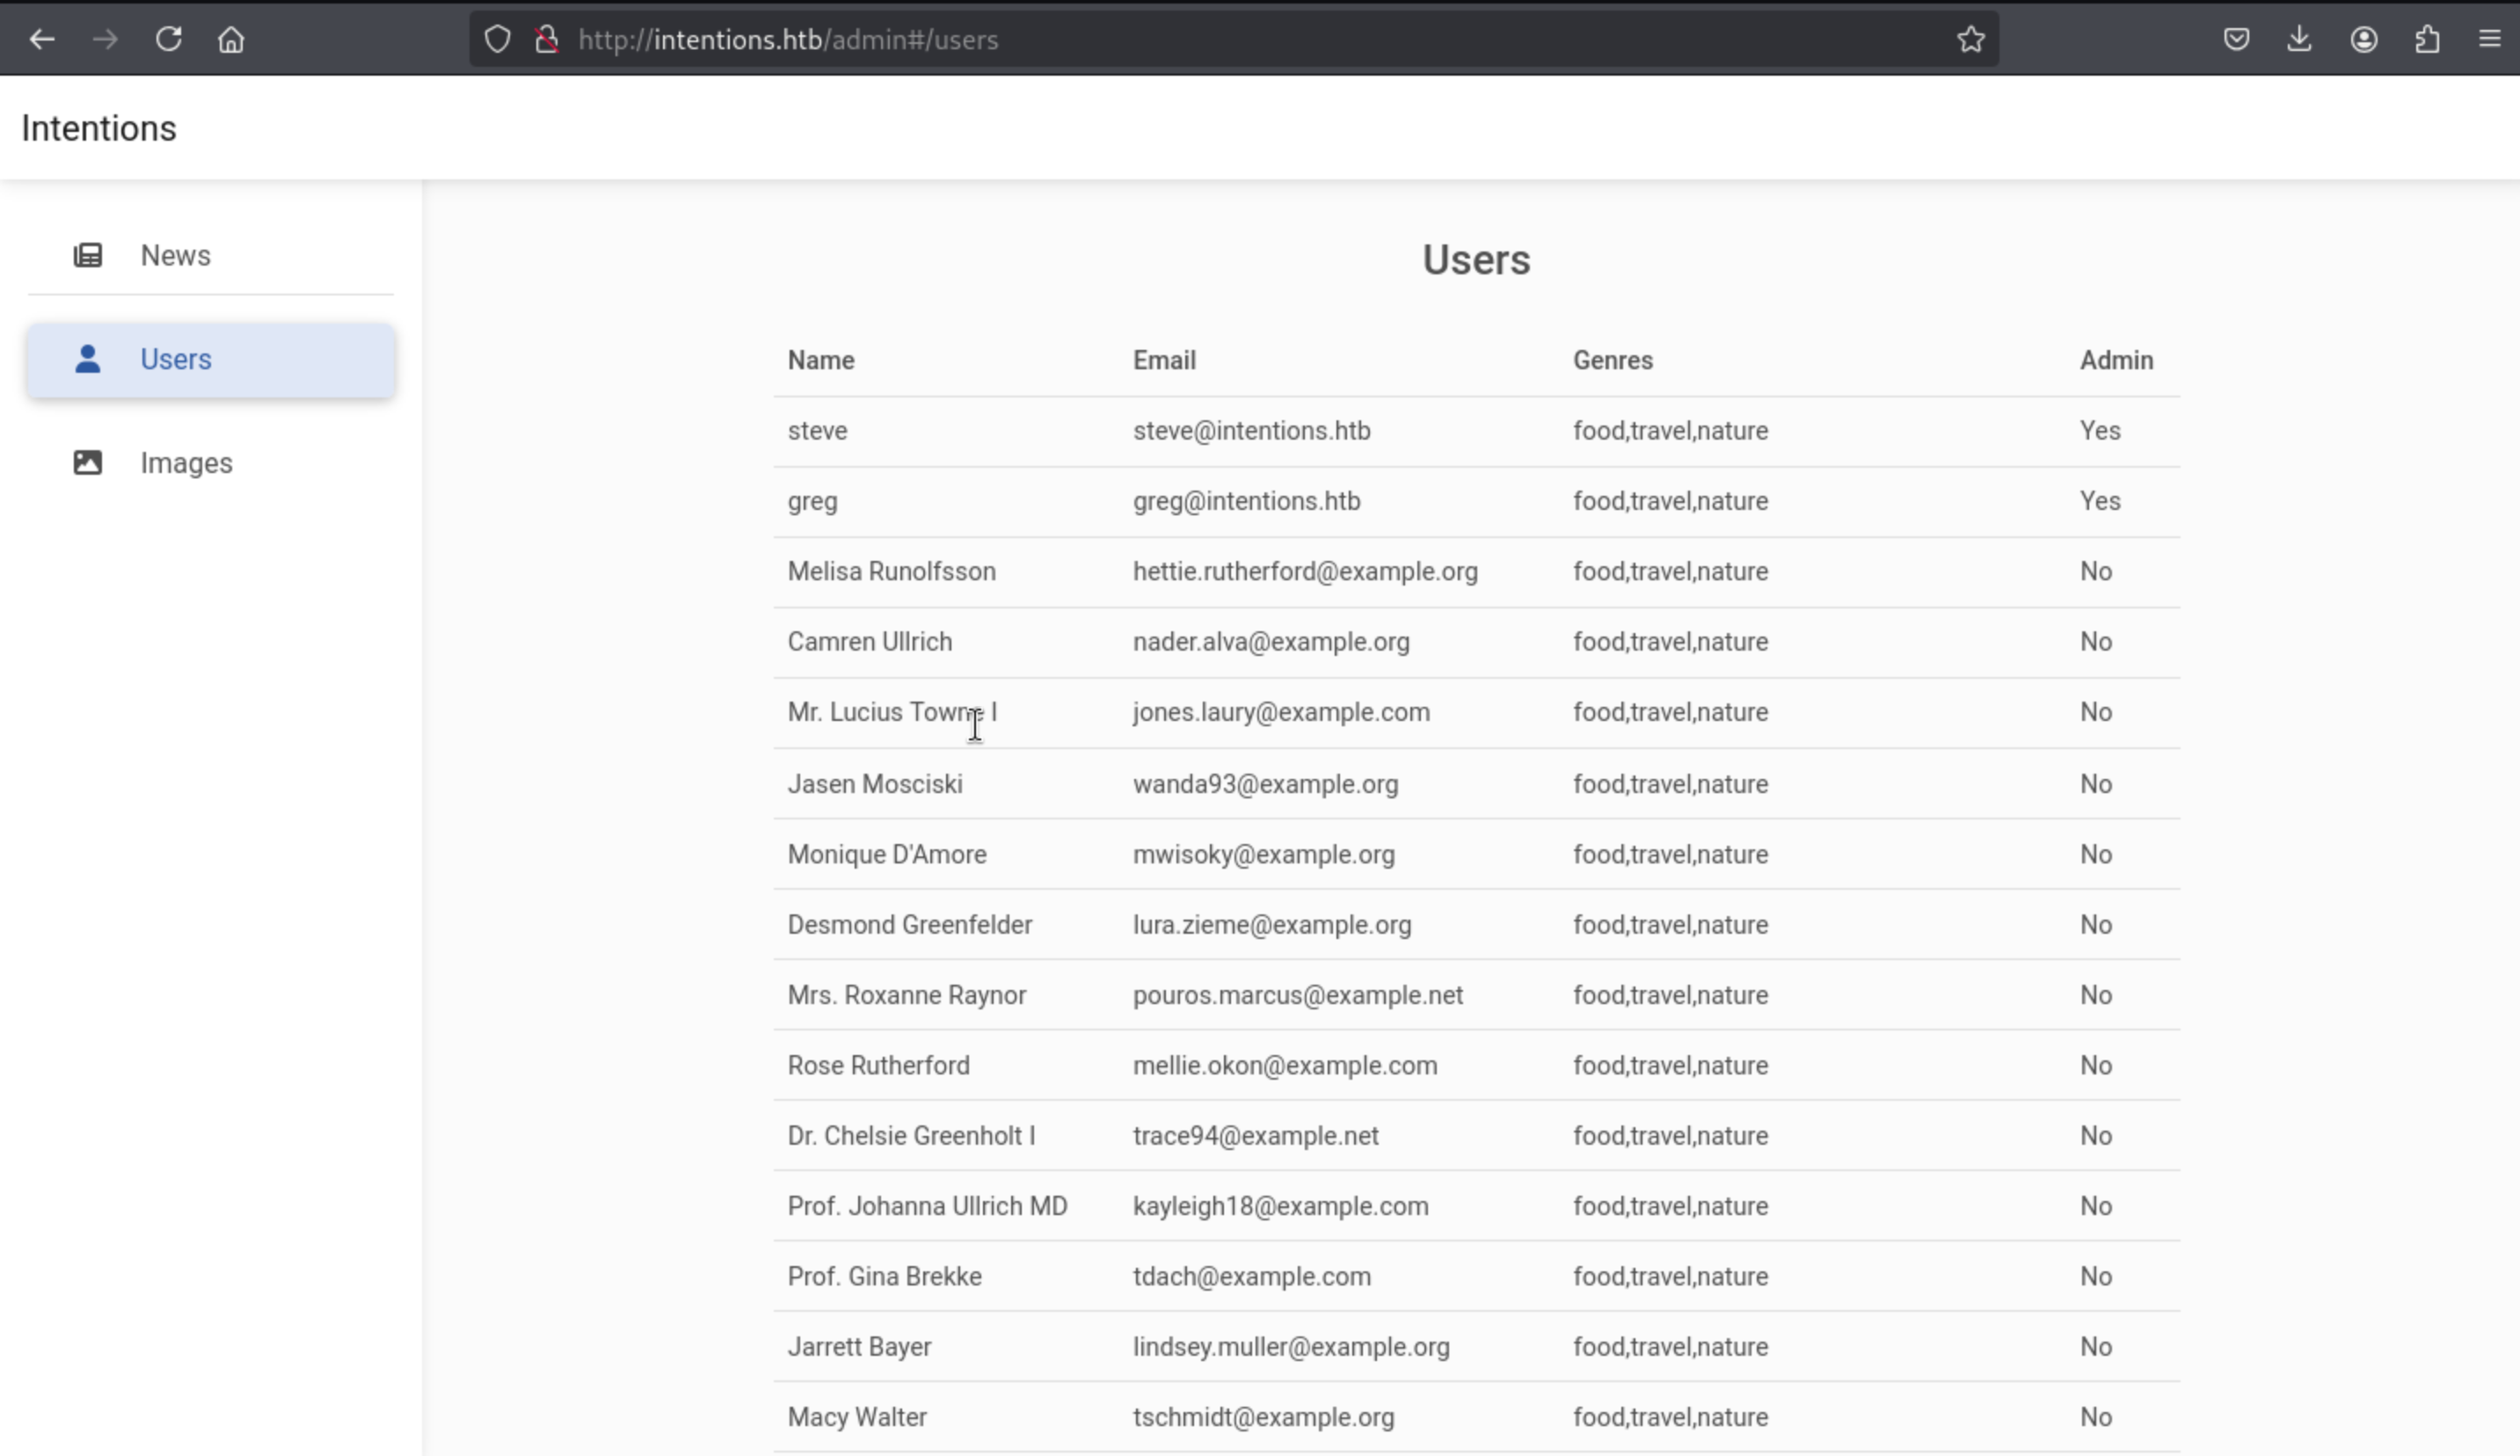Go to Images admin section
Viewport: 2520px width, 1456px height.
pos(186,463)
